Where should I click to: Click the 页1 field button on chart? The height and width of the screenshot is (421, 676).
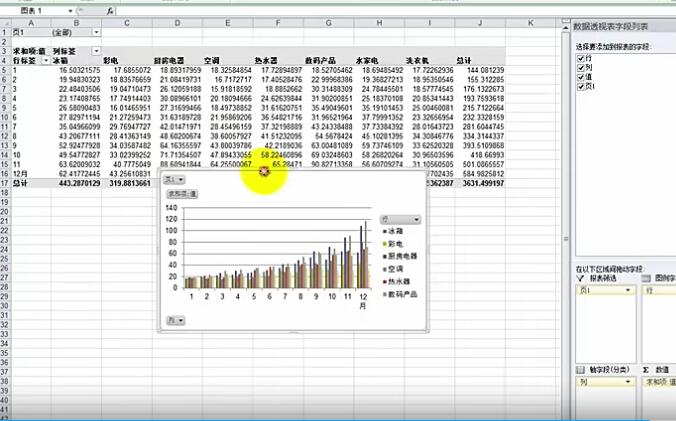pos(172,177)
